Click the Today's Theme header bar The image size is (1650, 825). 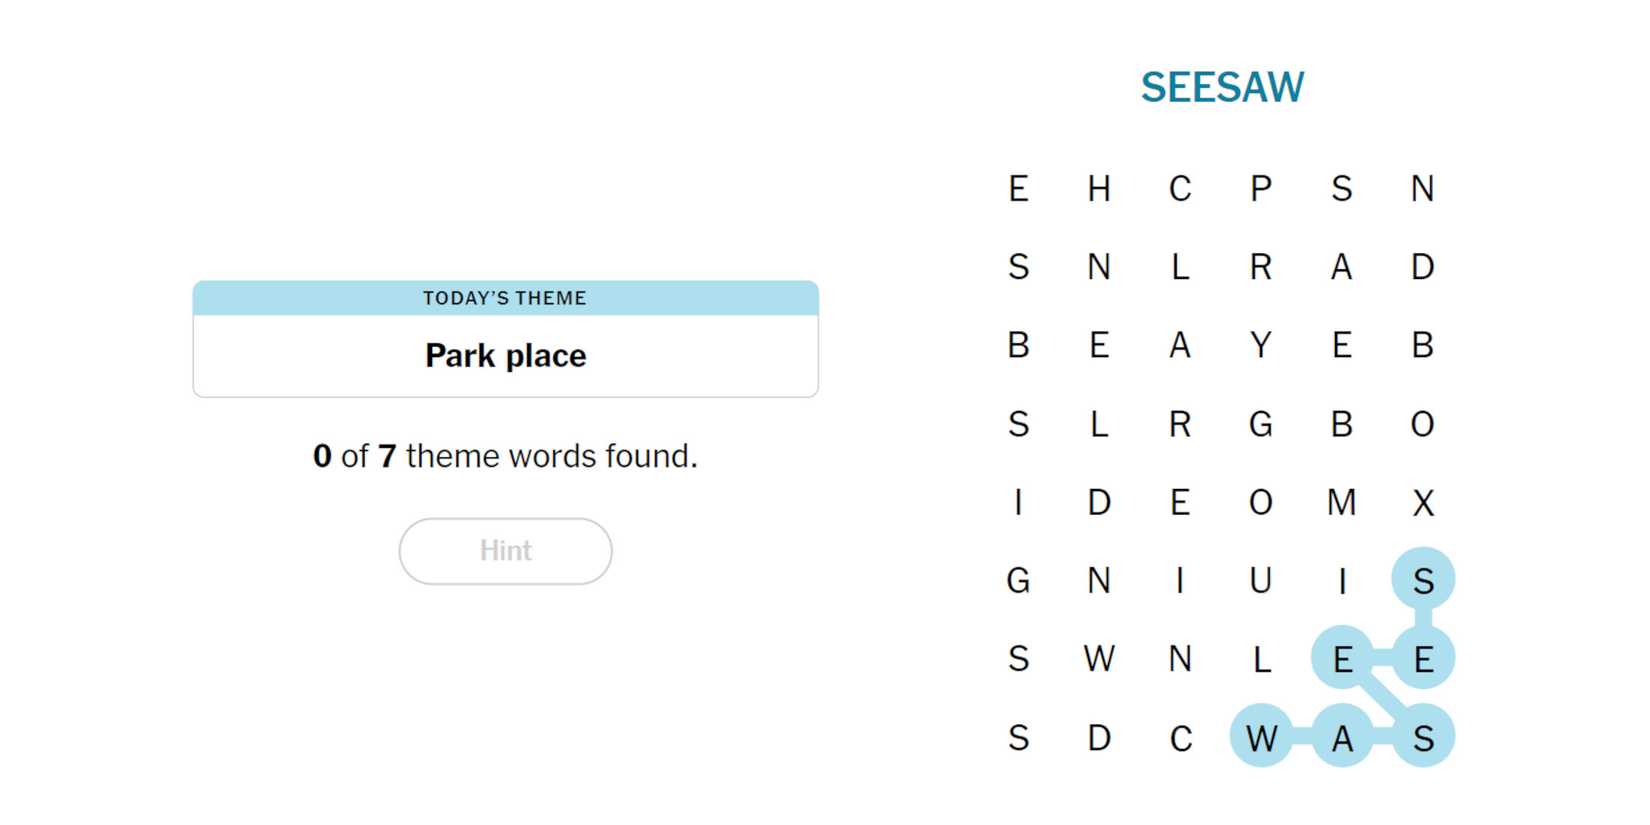point(505,298)
